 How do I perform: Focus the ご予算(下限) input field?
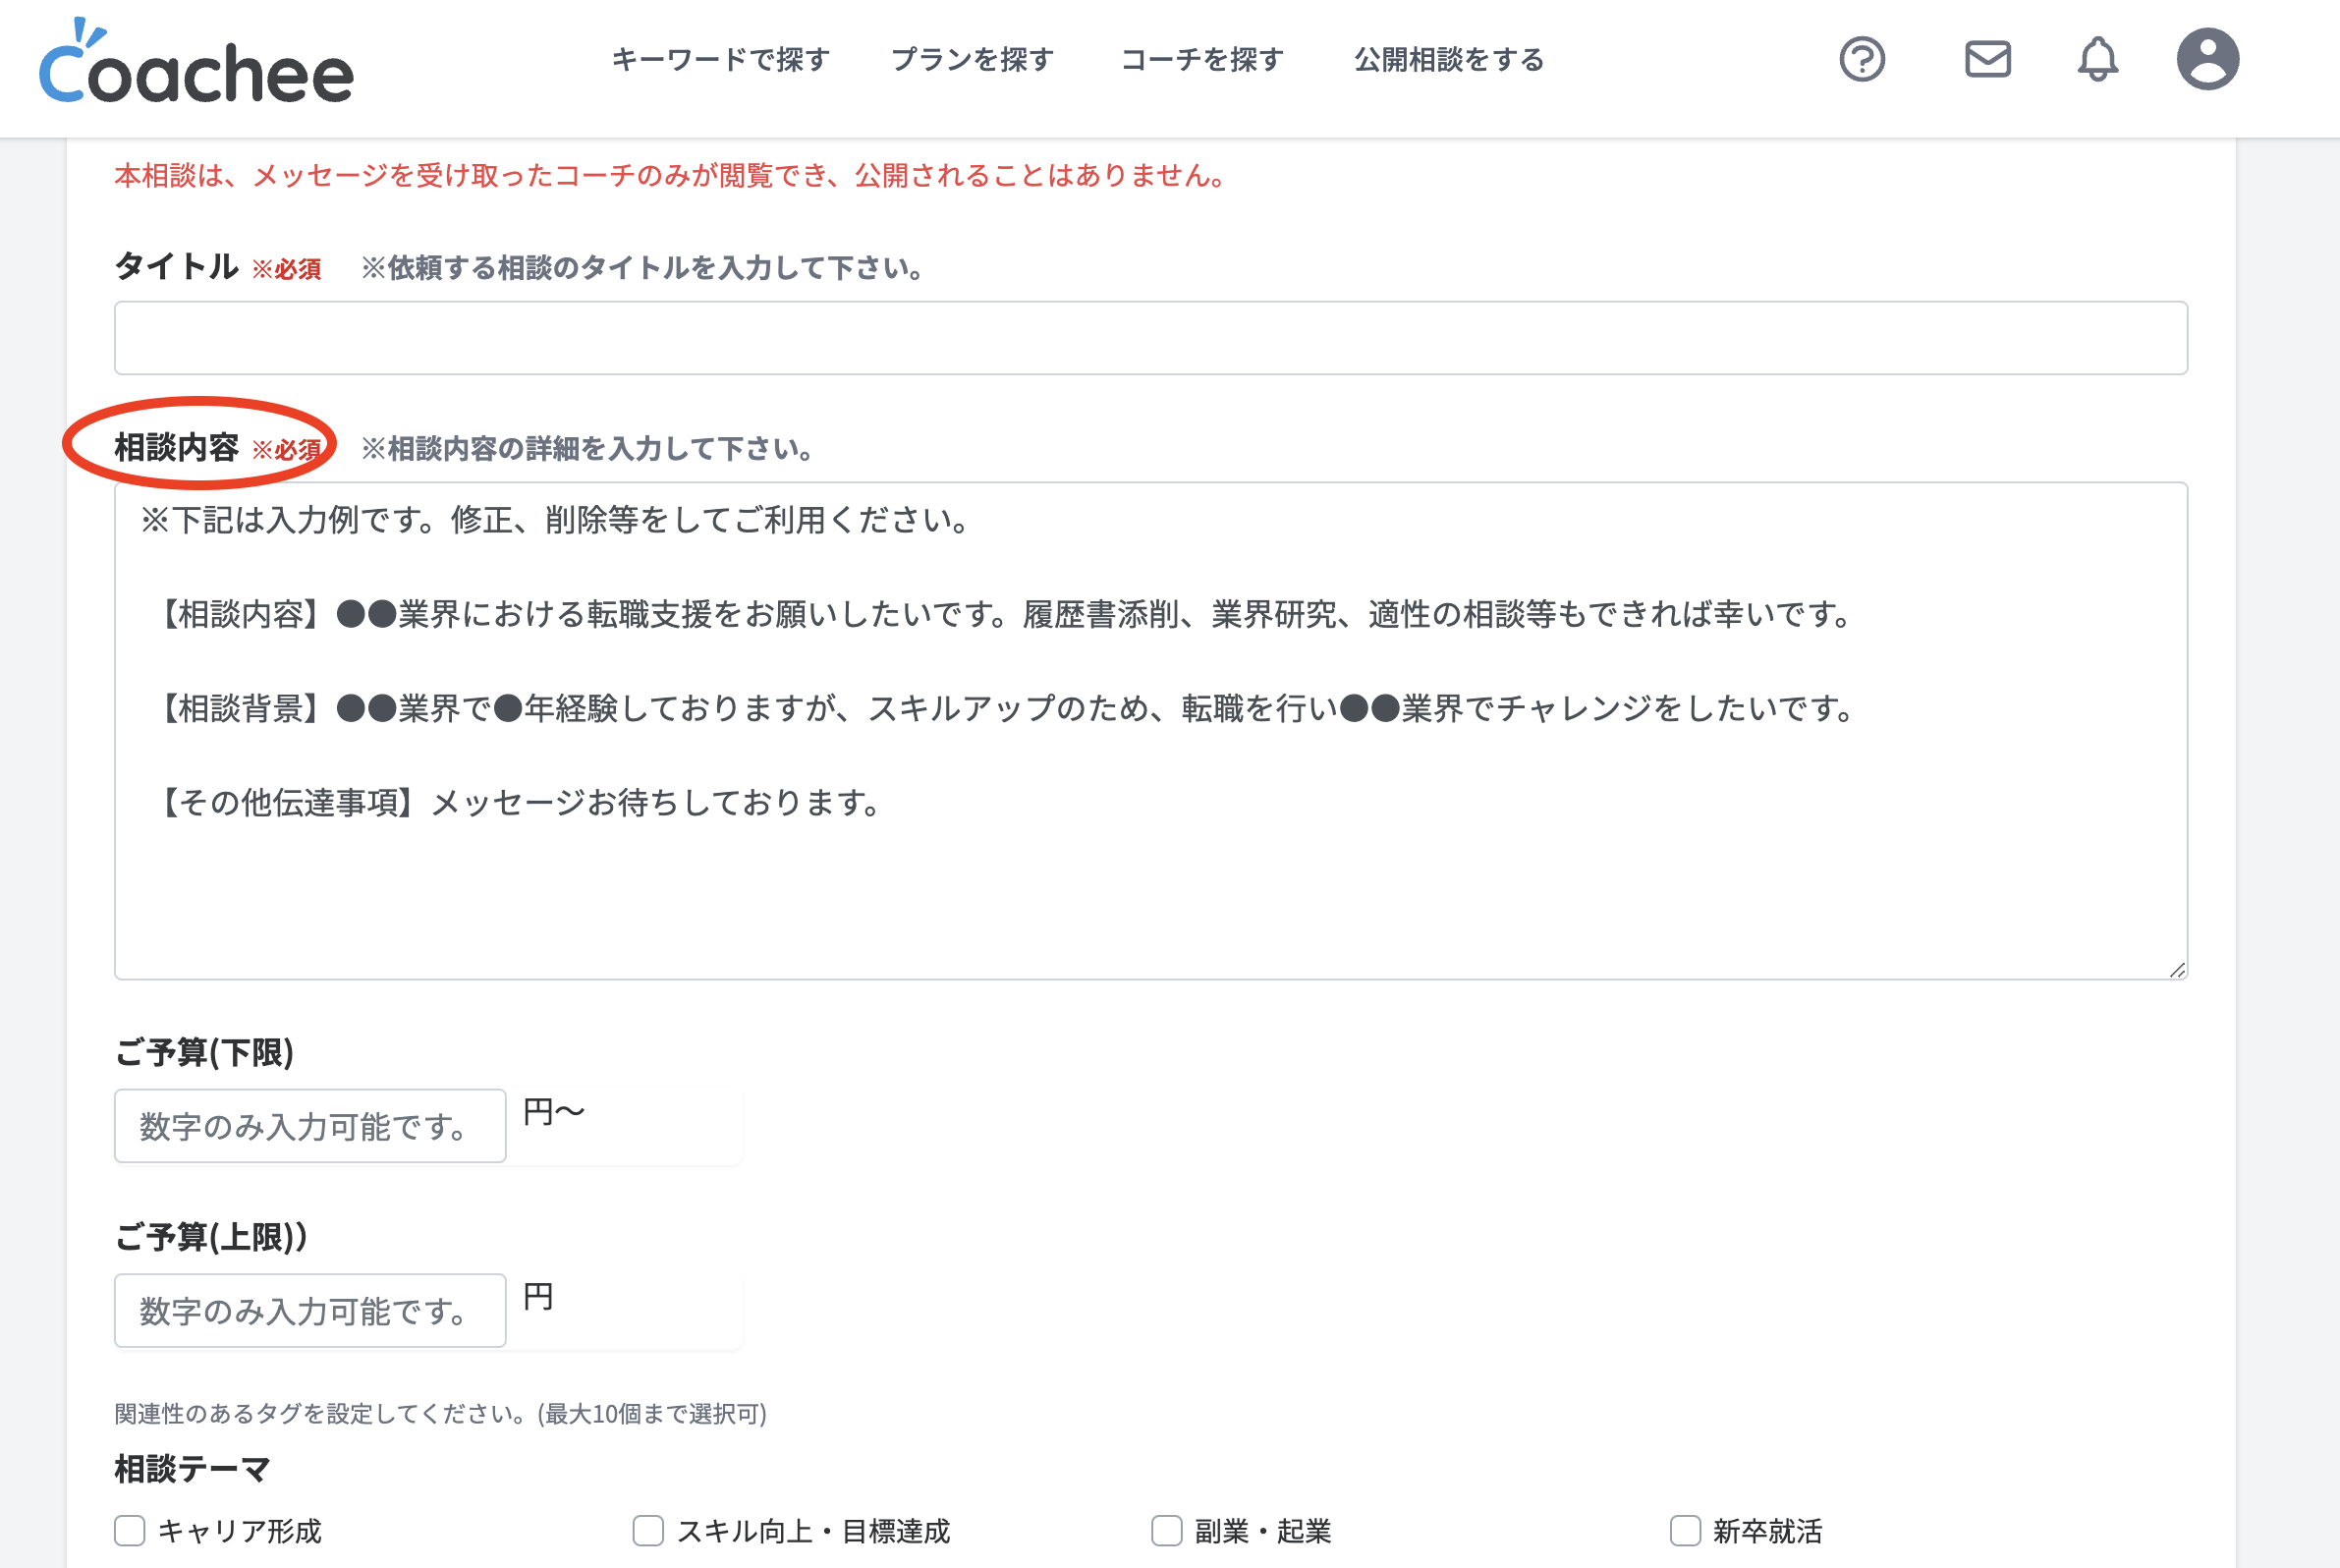[x=310, y=1126]
